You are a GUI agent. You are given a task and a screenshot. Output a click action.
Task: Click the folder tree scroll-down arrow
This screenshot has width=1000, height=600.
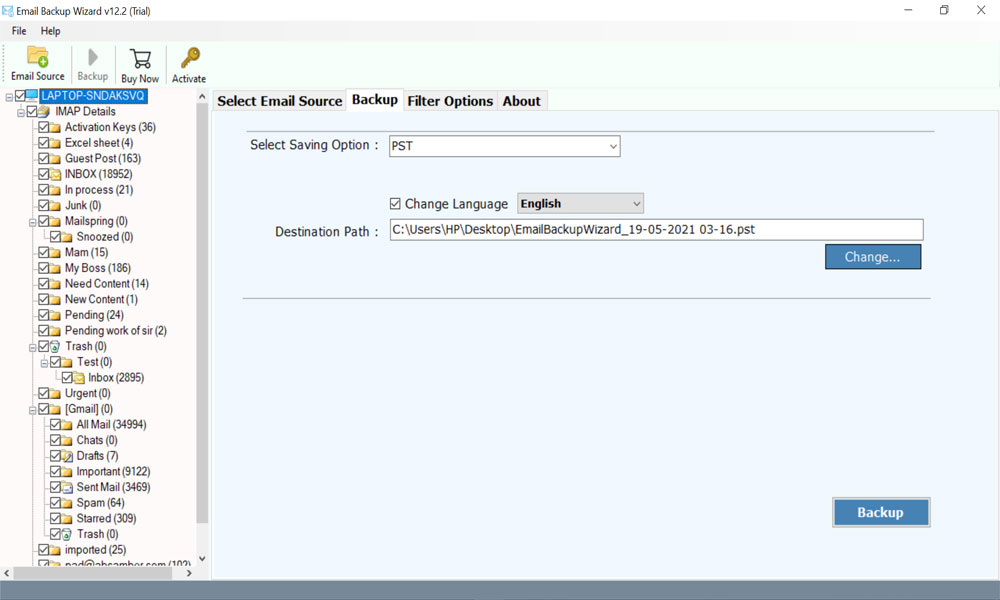click(x=202, y=559)
